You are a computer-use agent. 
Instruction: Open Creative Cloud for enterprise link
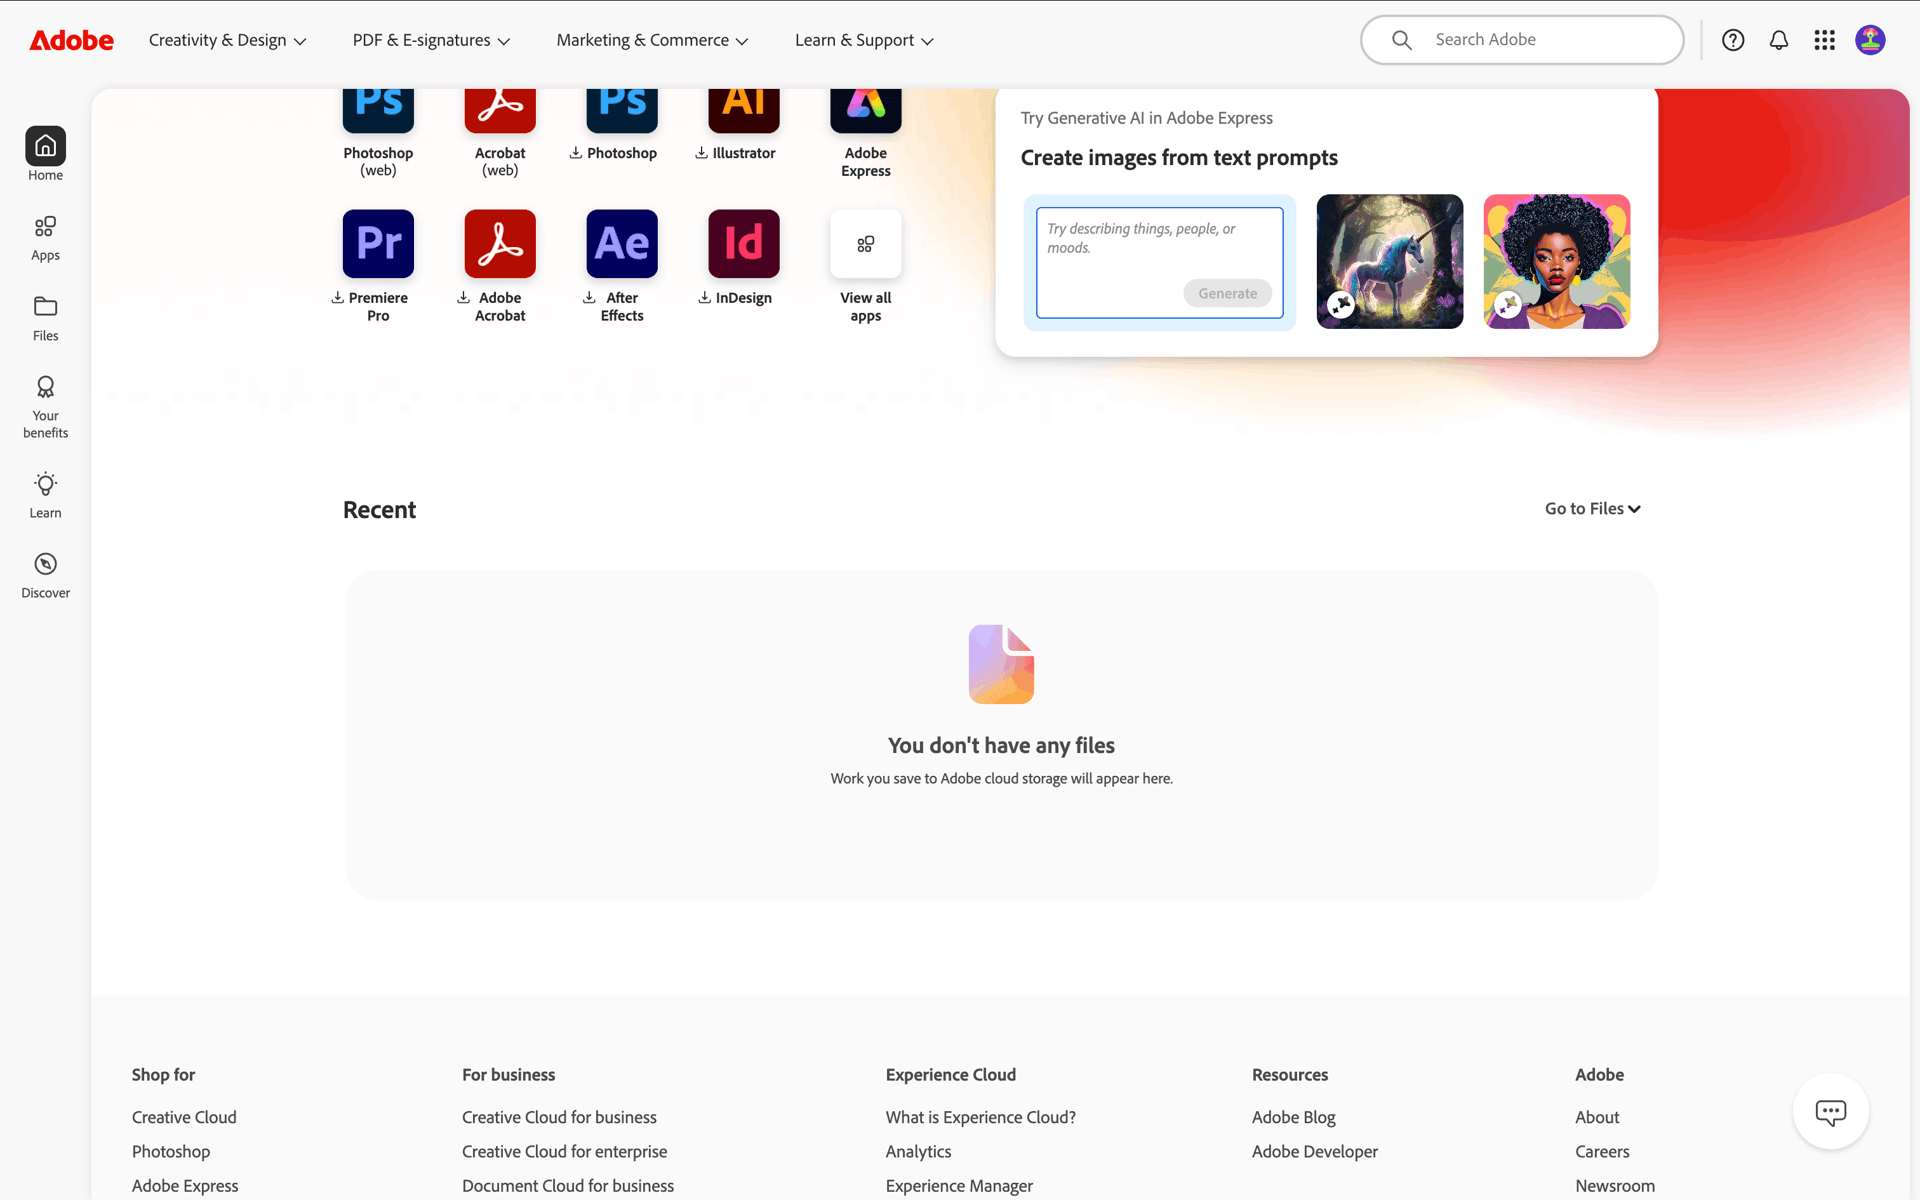(564, 1151)
